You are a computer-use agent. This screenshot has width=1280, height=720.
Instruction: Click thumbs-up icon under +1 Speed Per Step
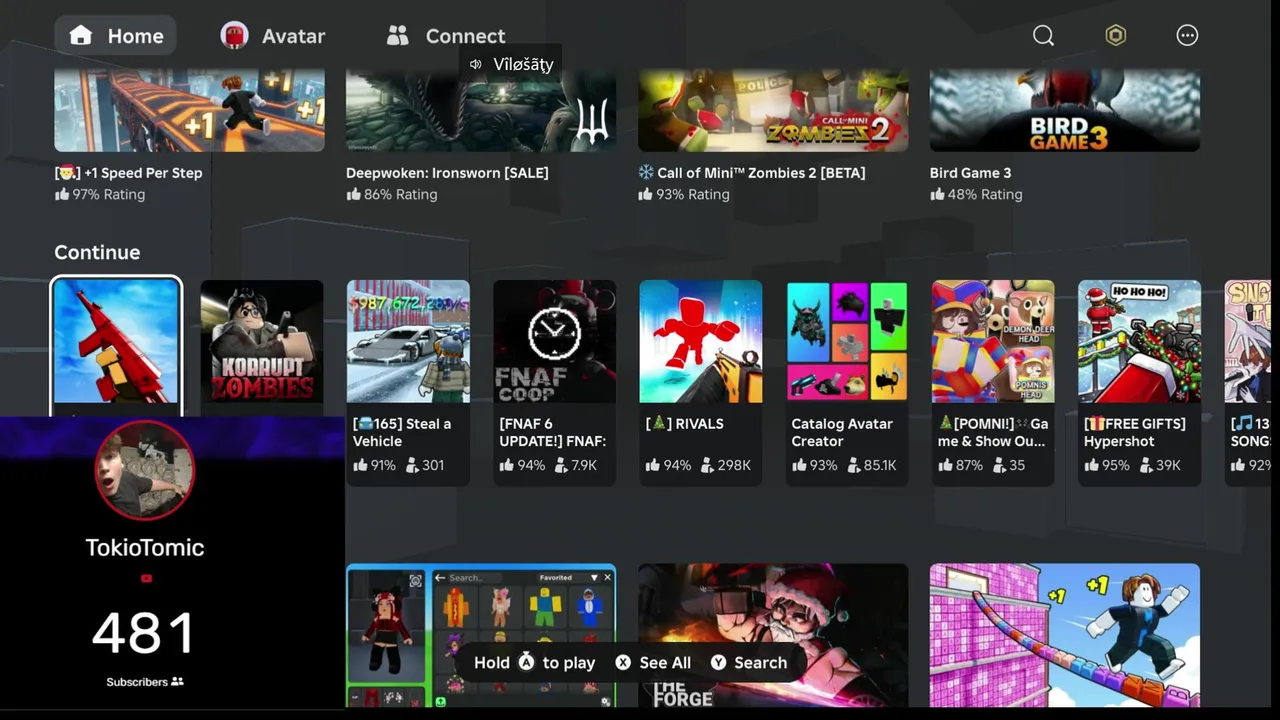(61, 194)
